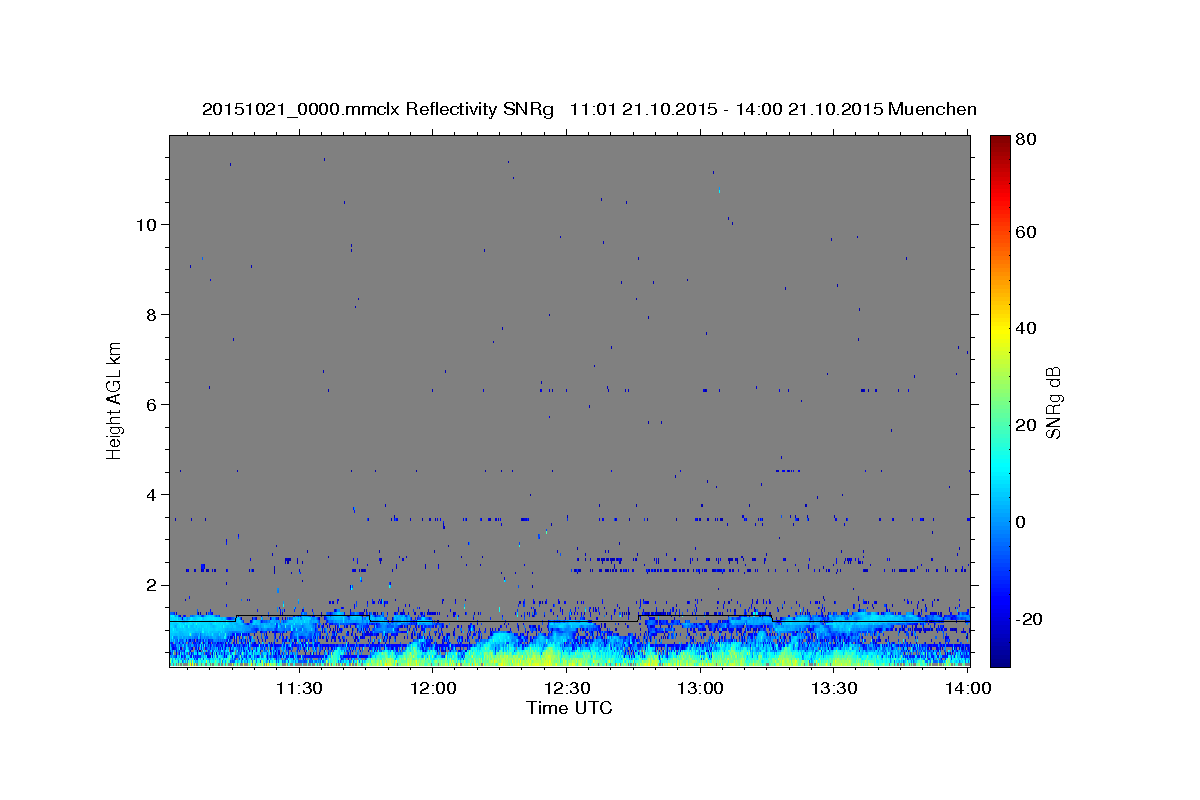Click the 12:30 time tick label
Image resolution: width=1200 pixels, height=800 pixels.
[567, 688]
